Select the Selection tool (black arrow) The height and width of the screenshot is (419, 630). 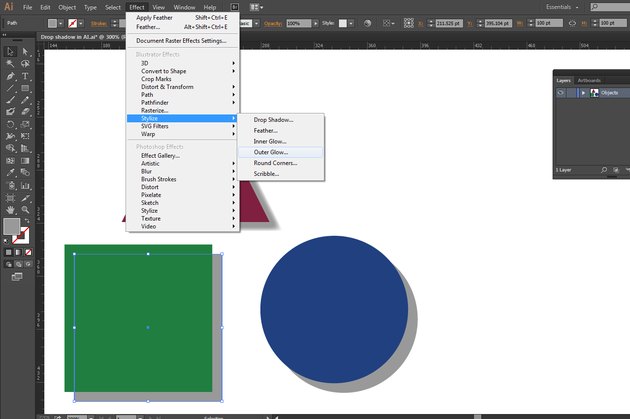click(10, 52)
